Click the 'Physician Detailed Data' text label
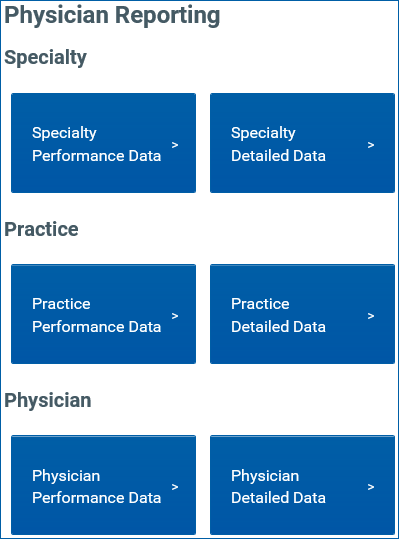 click(278, 487)
